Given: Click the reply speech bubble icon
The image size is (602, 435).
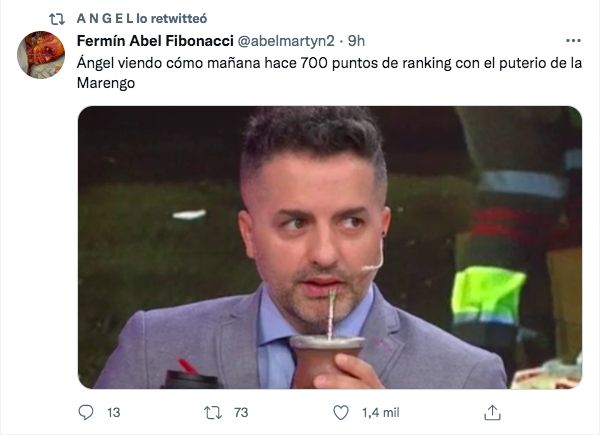Looking at the screenshot, I should (85, 413).
